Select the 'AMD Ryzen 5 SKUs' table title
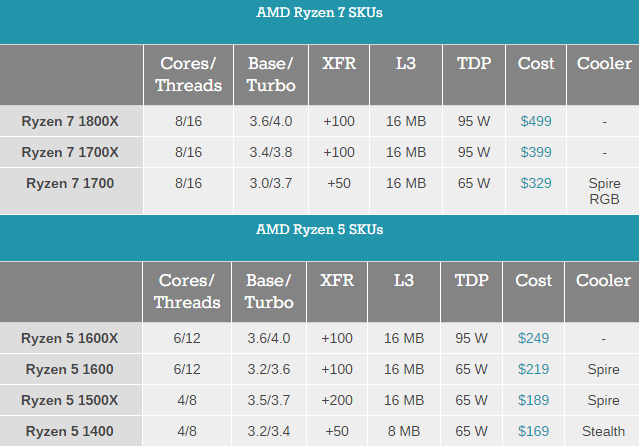The height and width of the screenshot is (446, 639). [x=320, y=230]
